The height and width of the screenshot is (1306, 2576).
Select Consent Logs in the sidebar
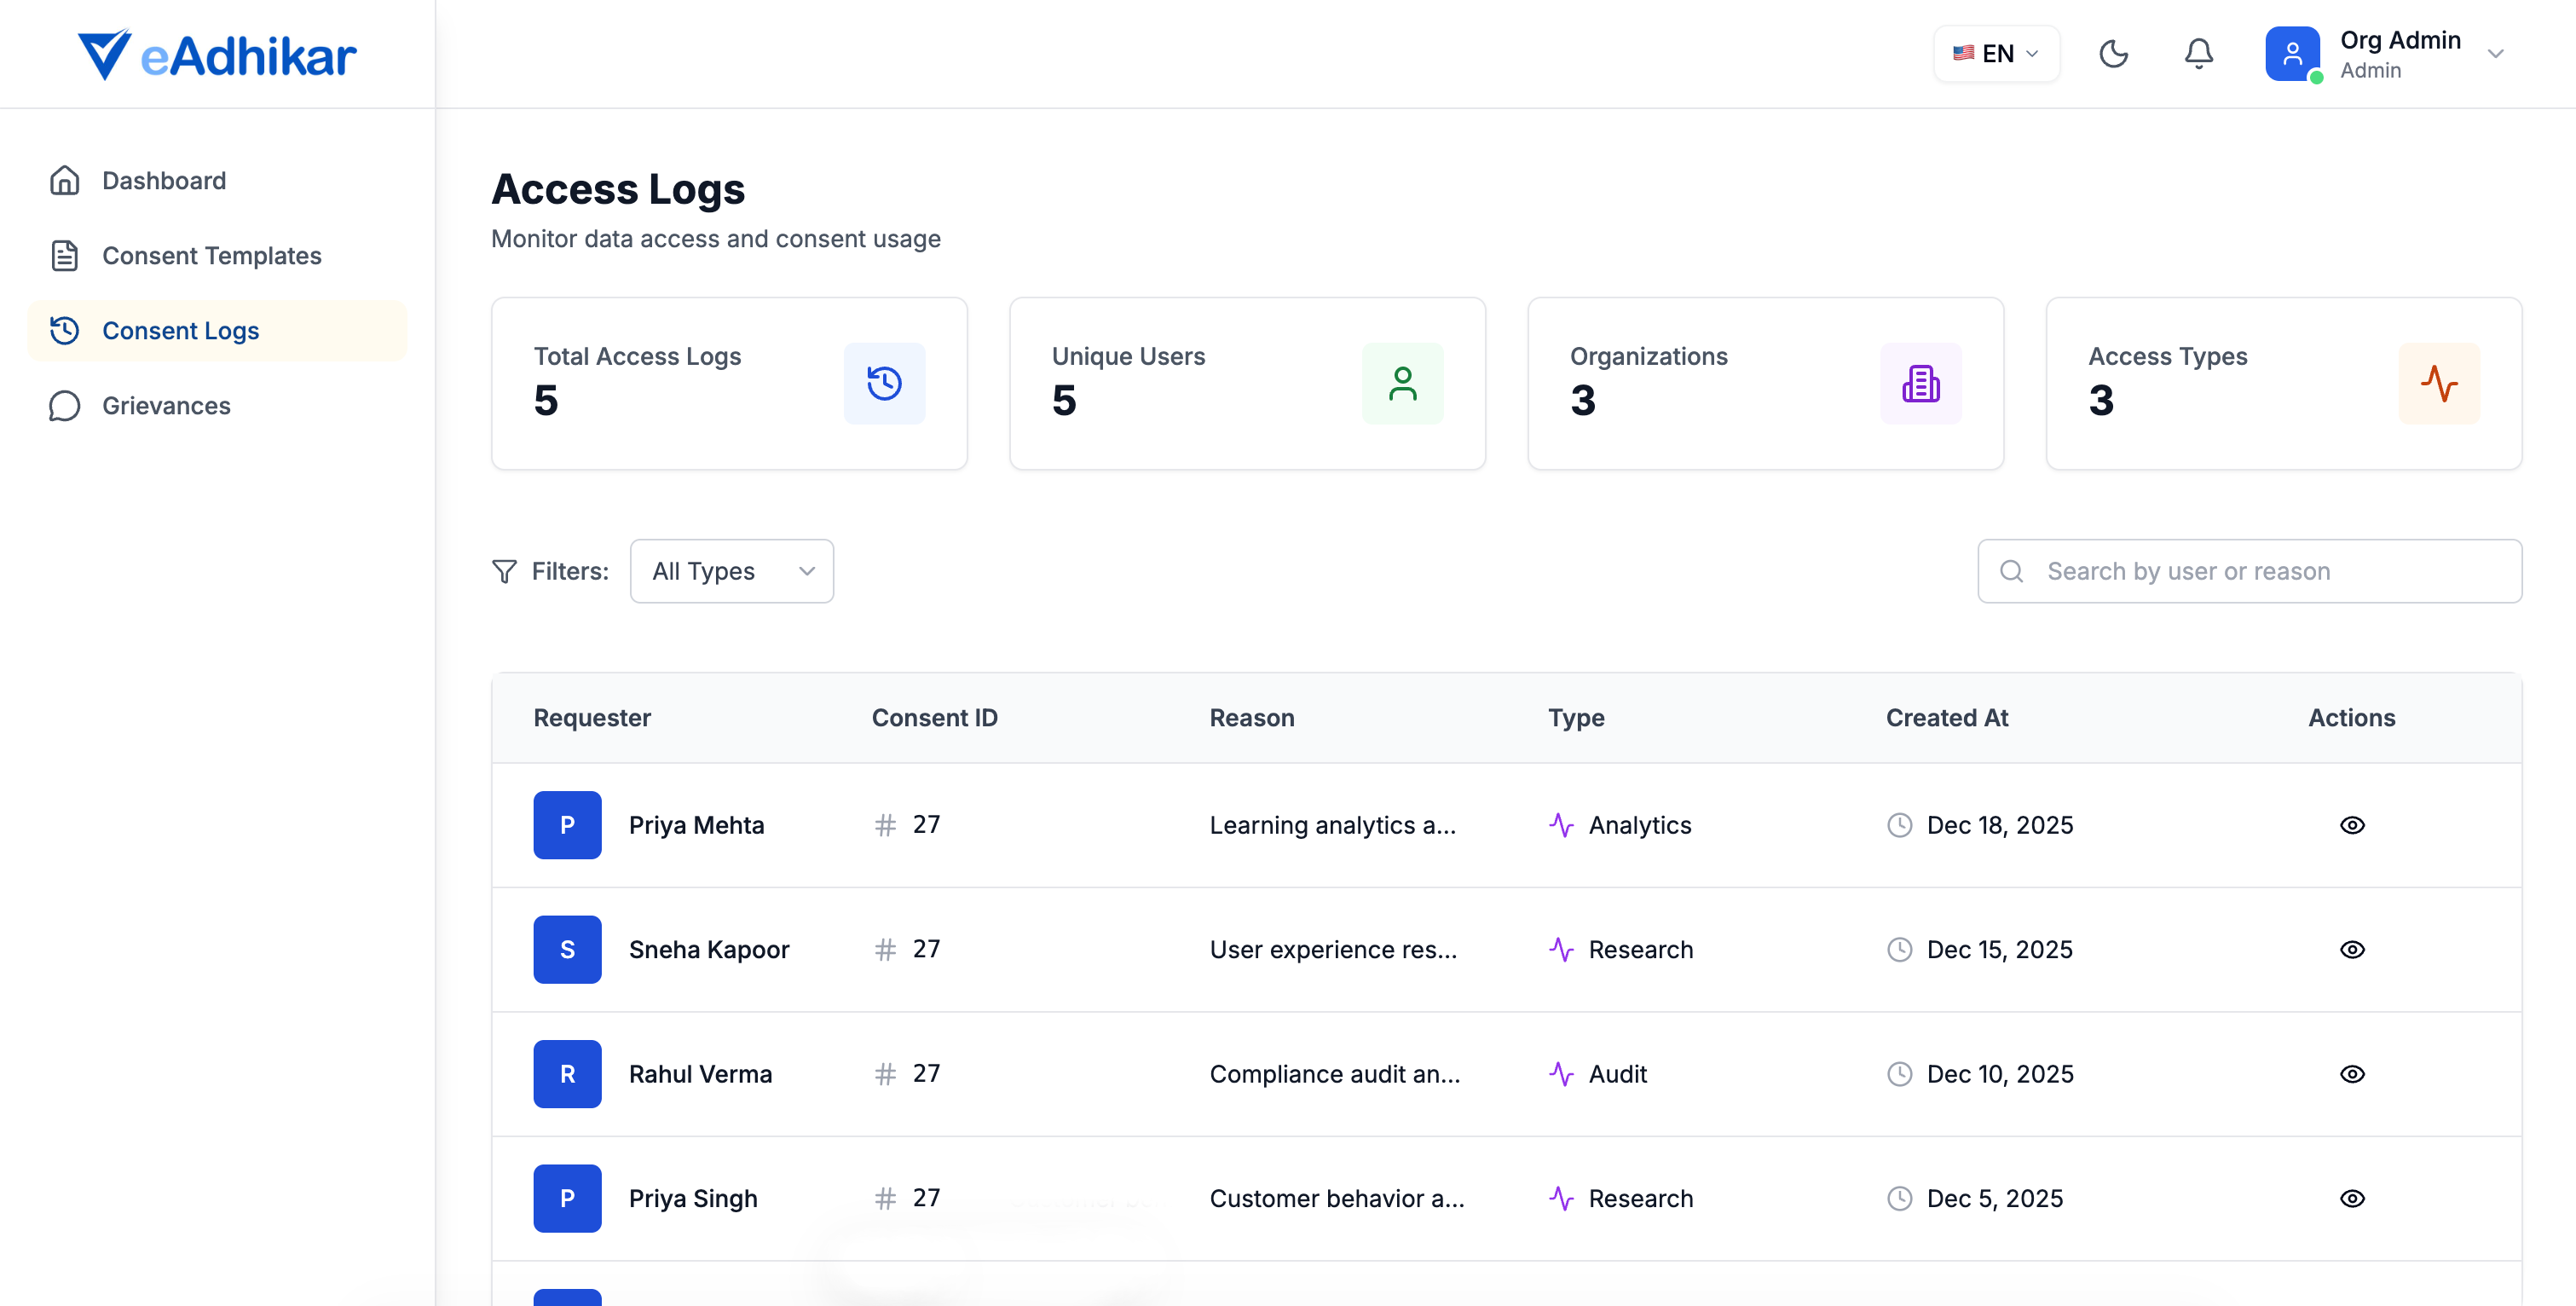[181, 330]
